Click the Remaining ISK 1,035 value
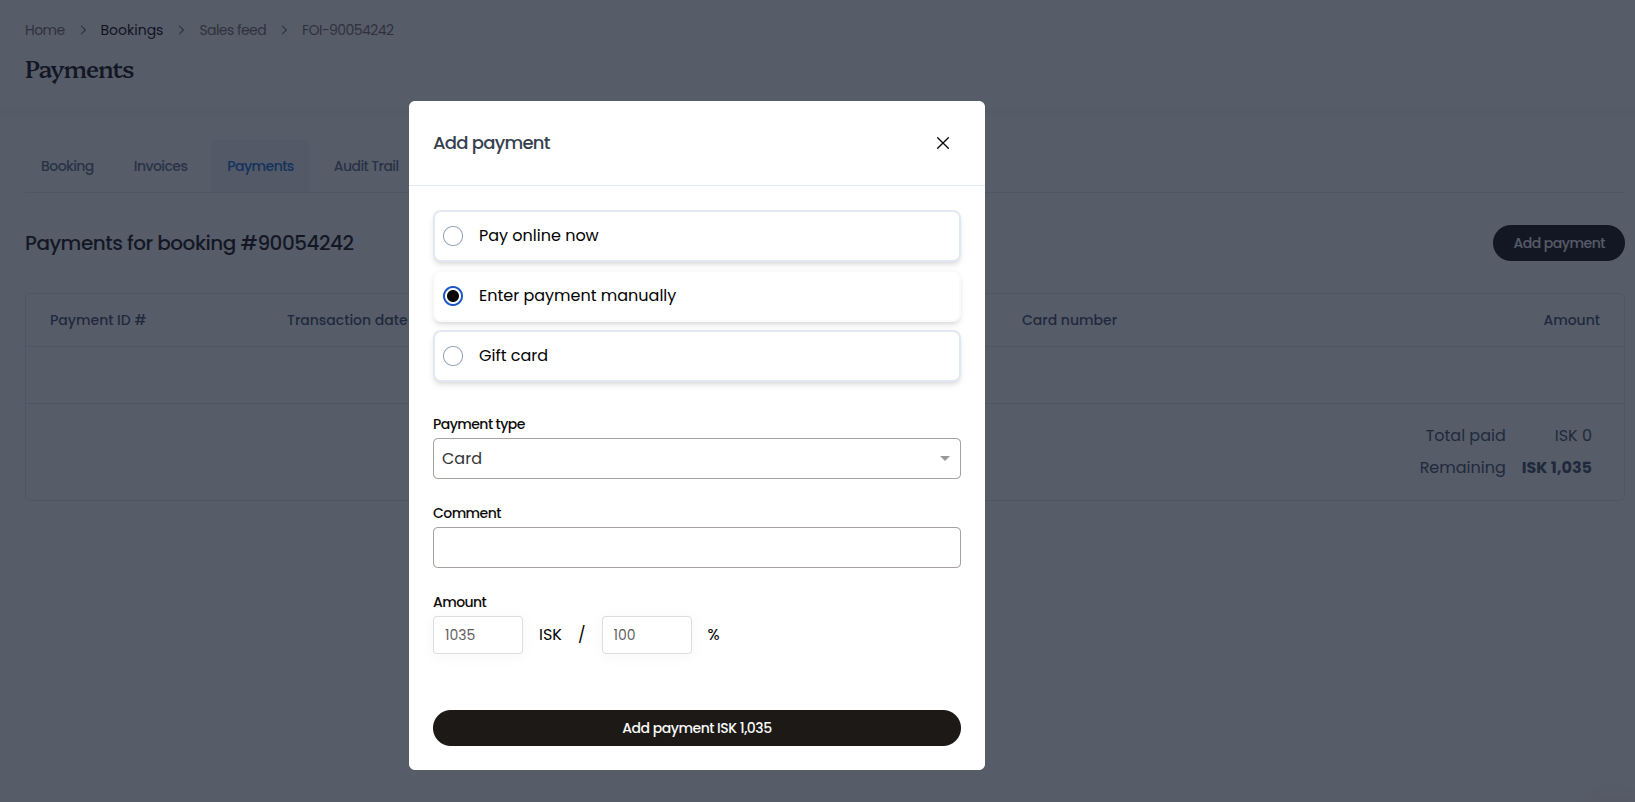Viewport: 1635px width, 802px height. coord(1556,467)
